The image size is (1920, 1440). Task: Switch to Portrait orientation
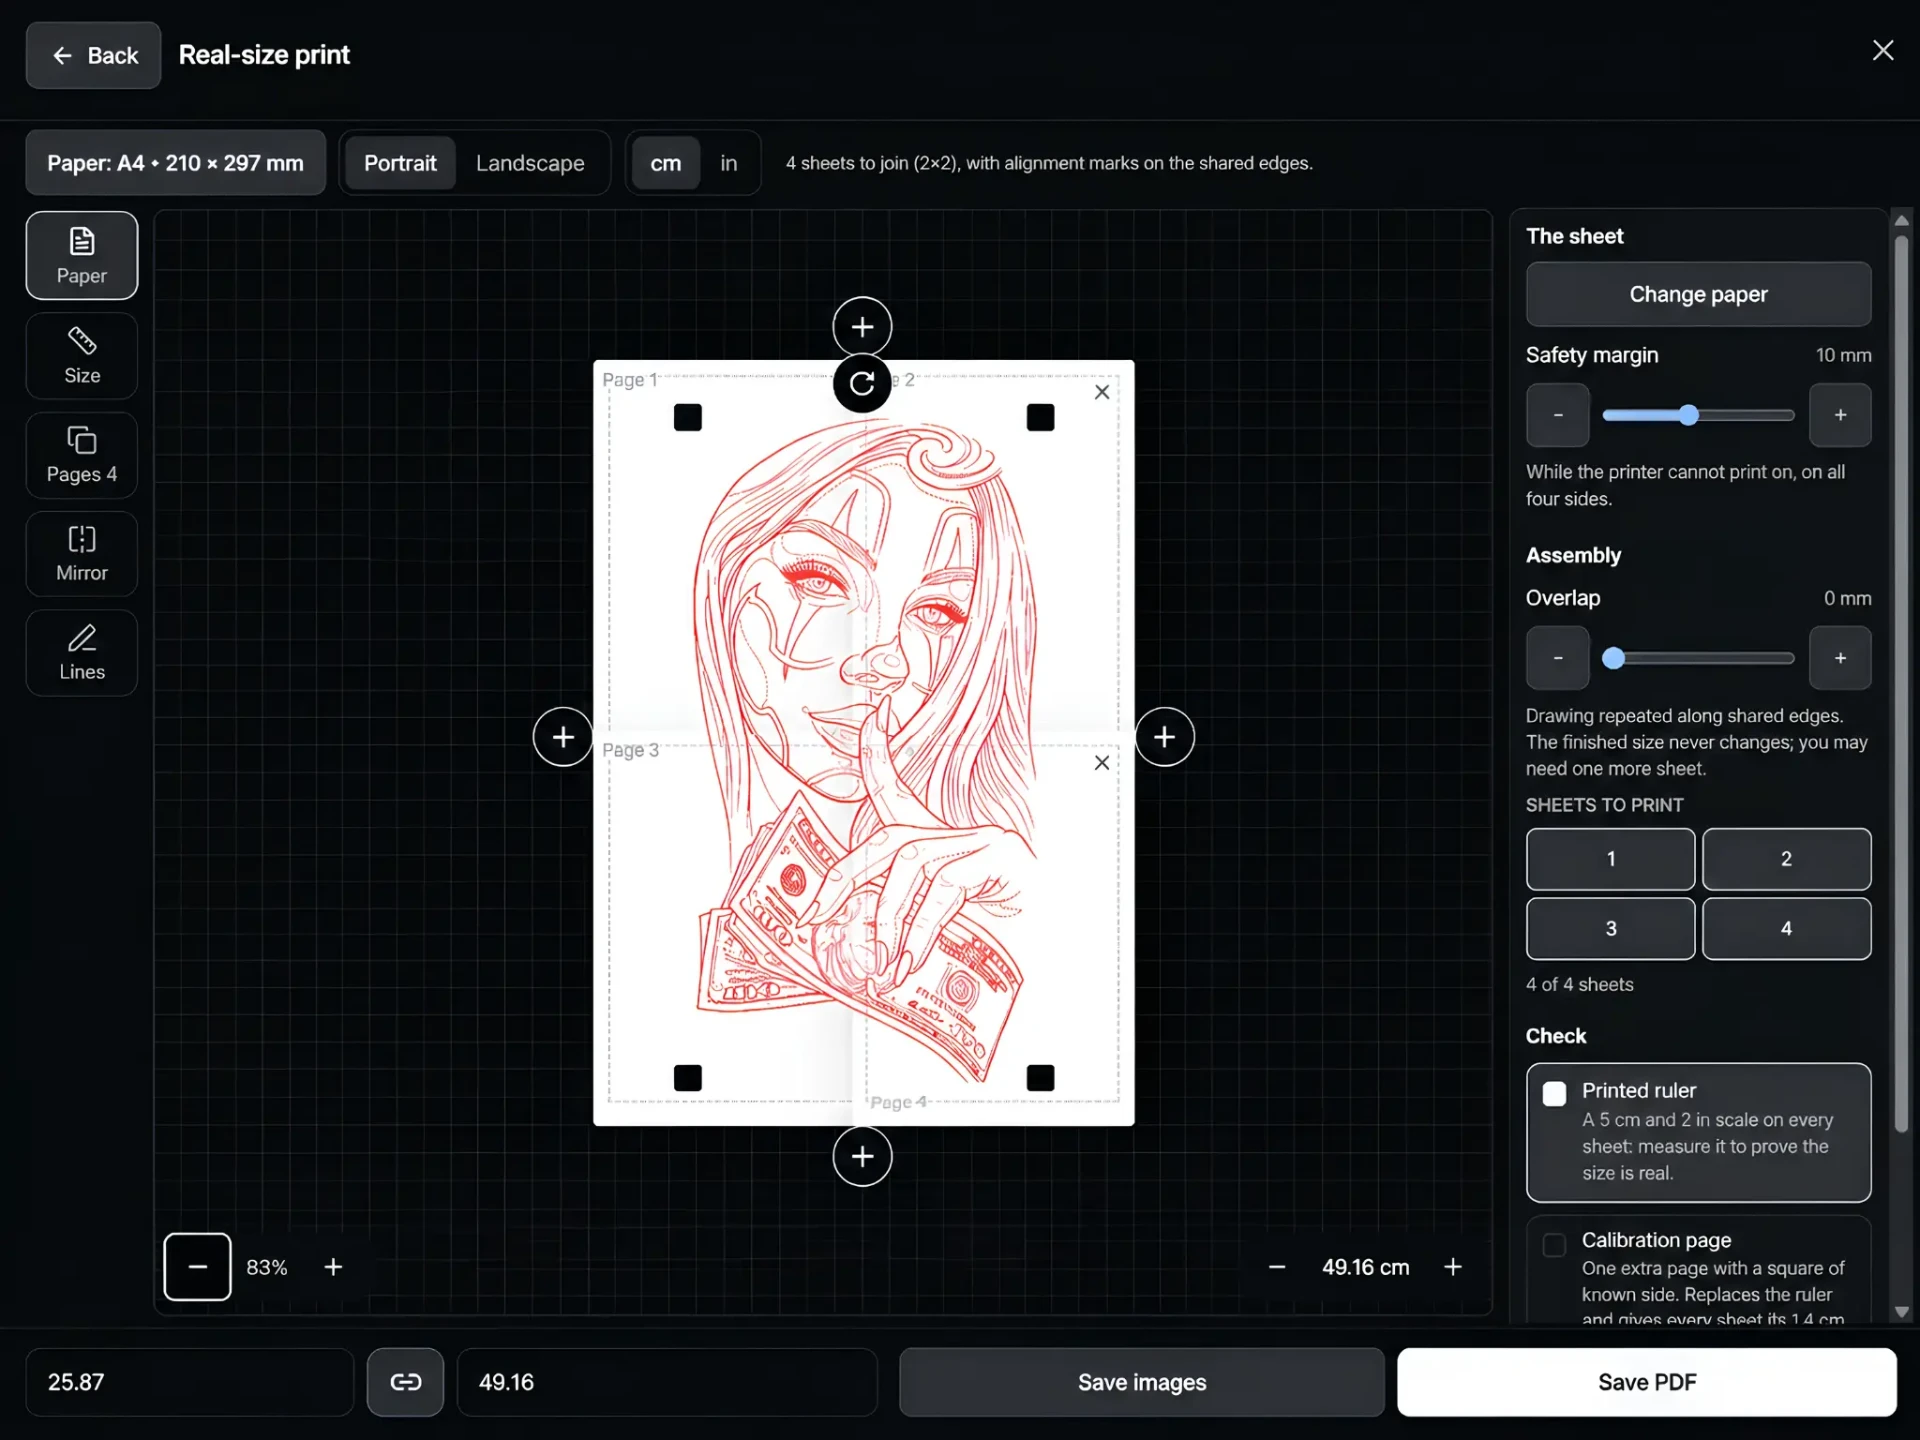point(400,163)
